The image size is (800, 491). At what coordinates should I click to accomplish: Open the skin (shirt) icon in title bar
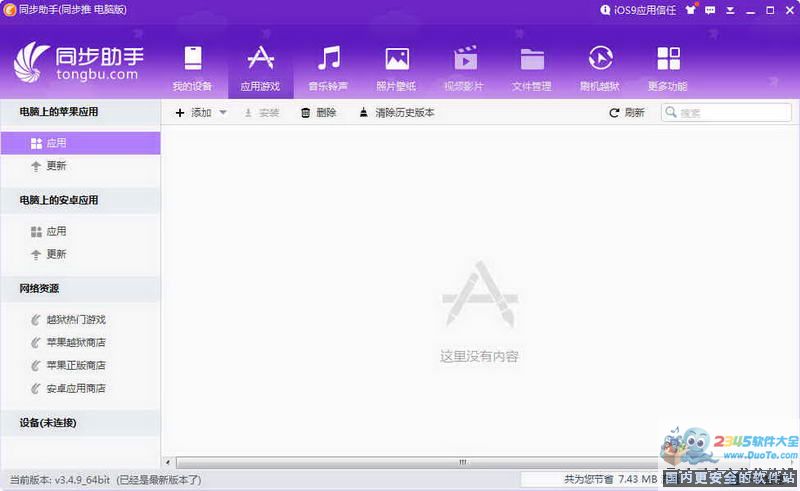point(690,10)
